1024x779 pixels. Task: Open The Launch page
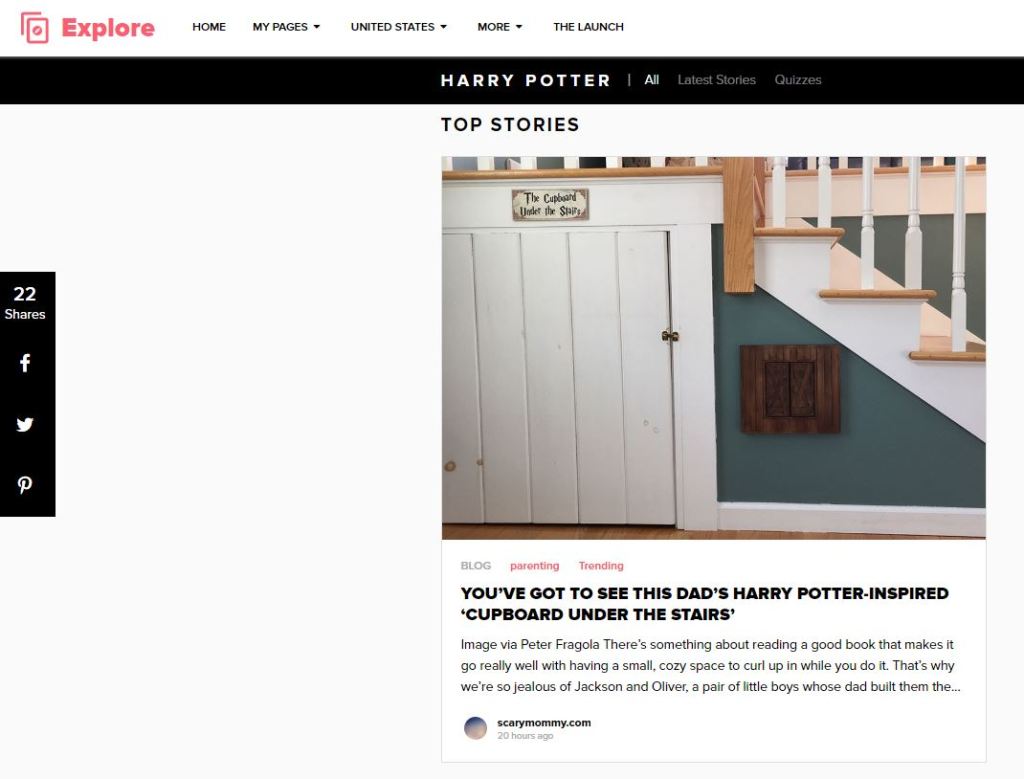tap(588, 27)
